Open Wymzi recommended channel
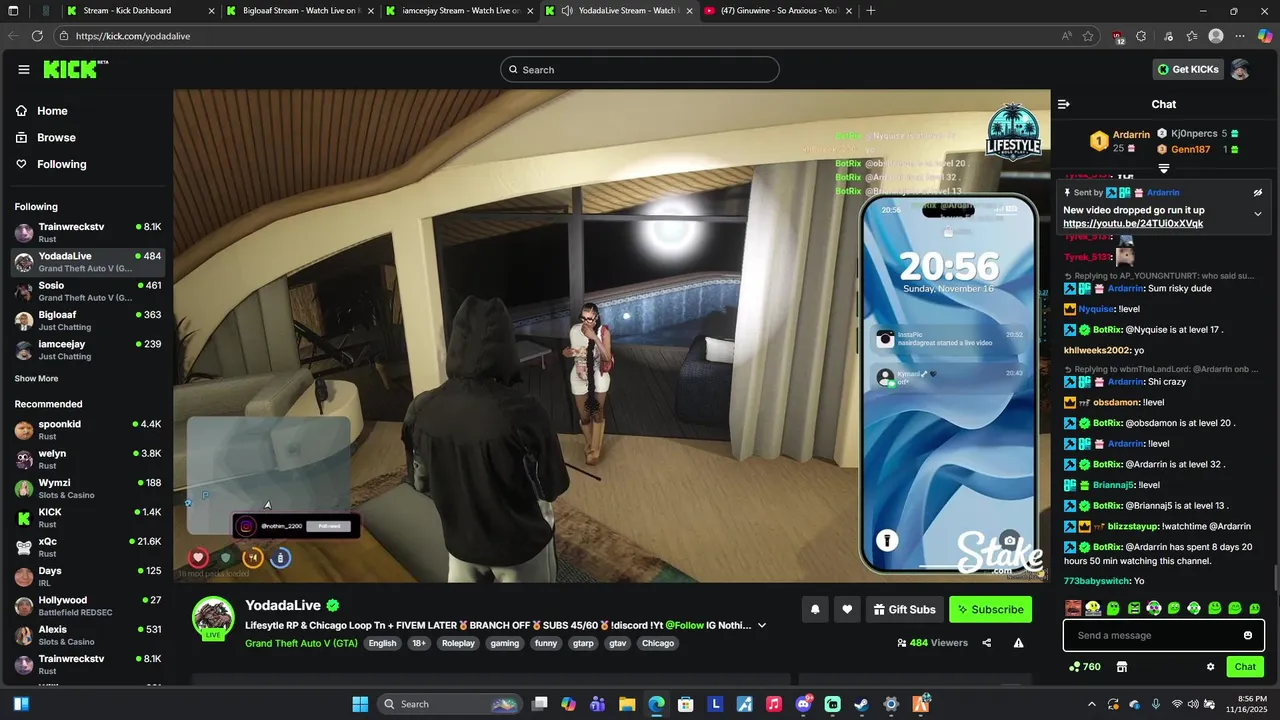This screenshot has width=1280, height=720. pos(88,488)
